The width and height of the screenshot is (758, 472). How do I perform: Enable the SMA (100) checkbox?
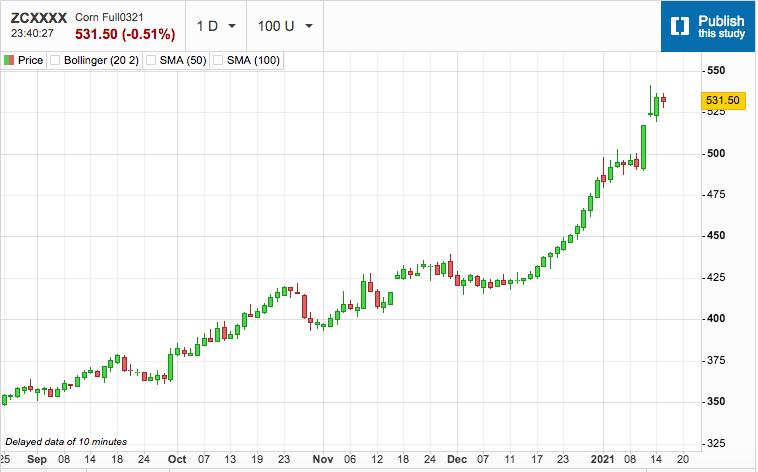[218, 60]
